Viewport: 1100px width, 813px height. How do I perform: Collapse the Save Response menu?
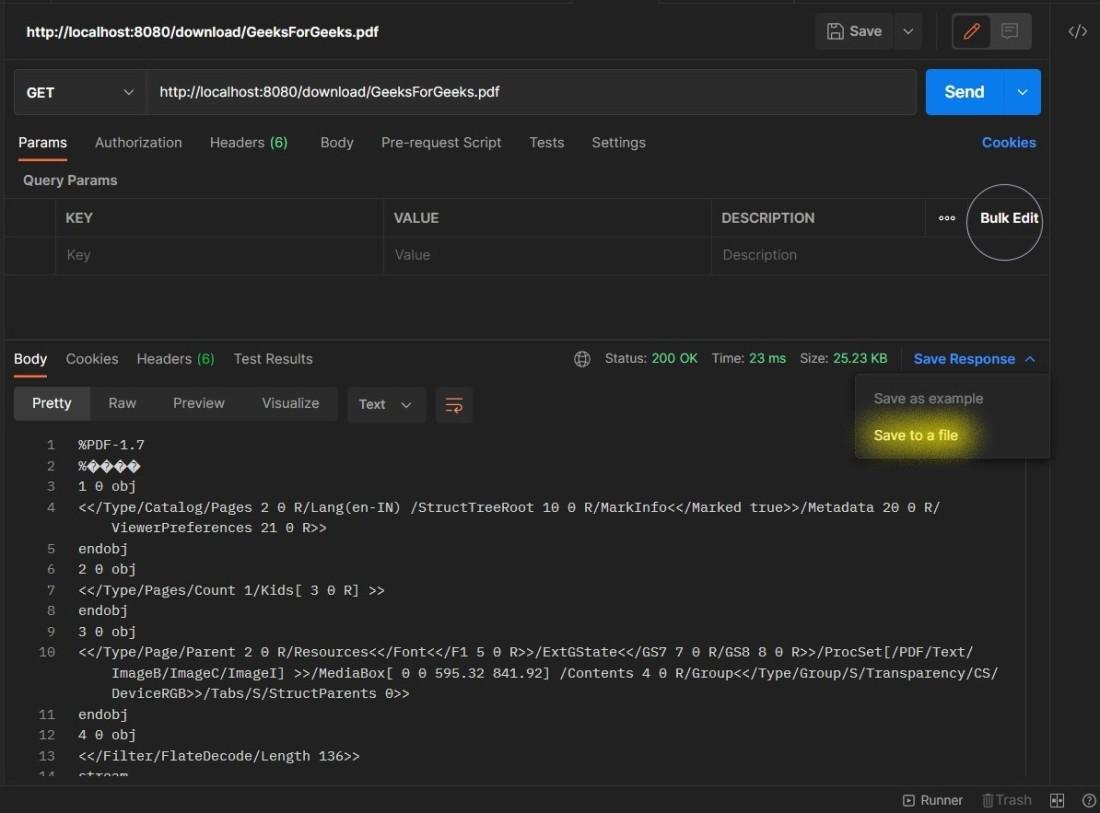pyautogui.click(x=974, y=359)
